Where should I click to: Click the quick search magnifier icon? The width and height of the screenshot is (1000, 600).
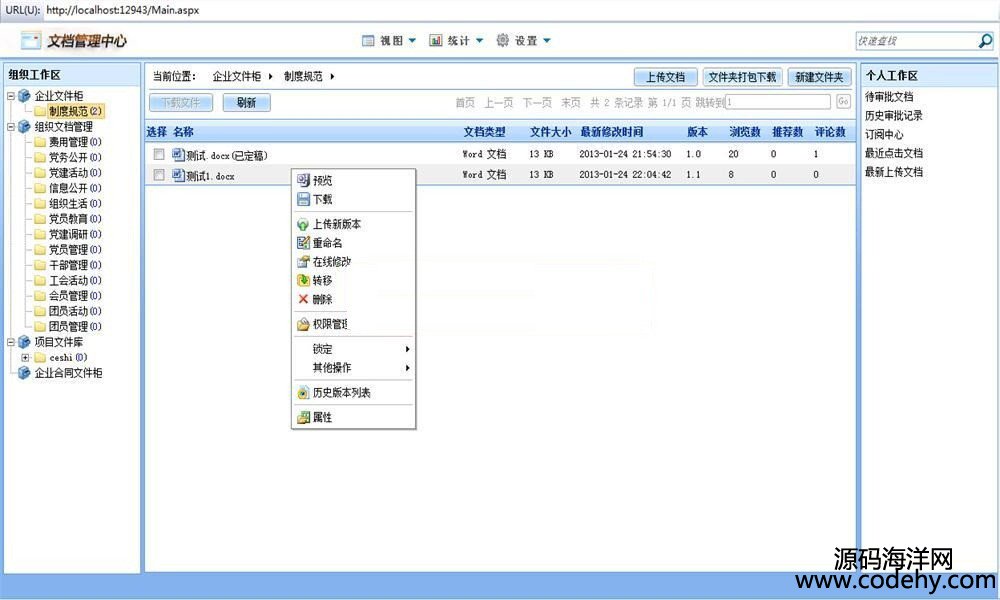coord(985,41)
